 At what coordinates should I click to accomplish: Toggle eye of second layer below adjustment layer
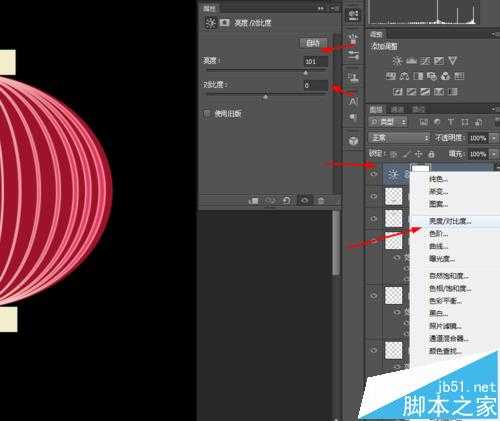(x=374, y=219)
